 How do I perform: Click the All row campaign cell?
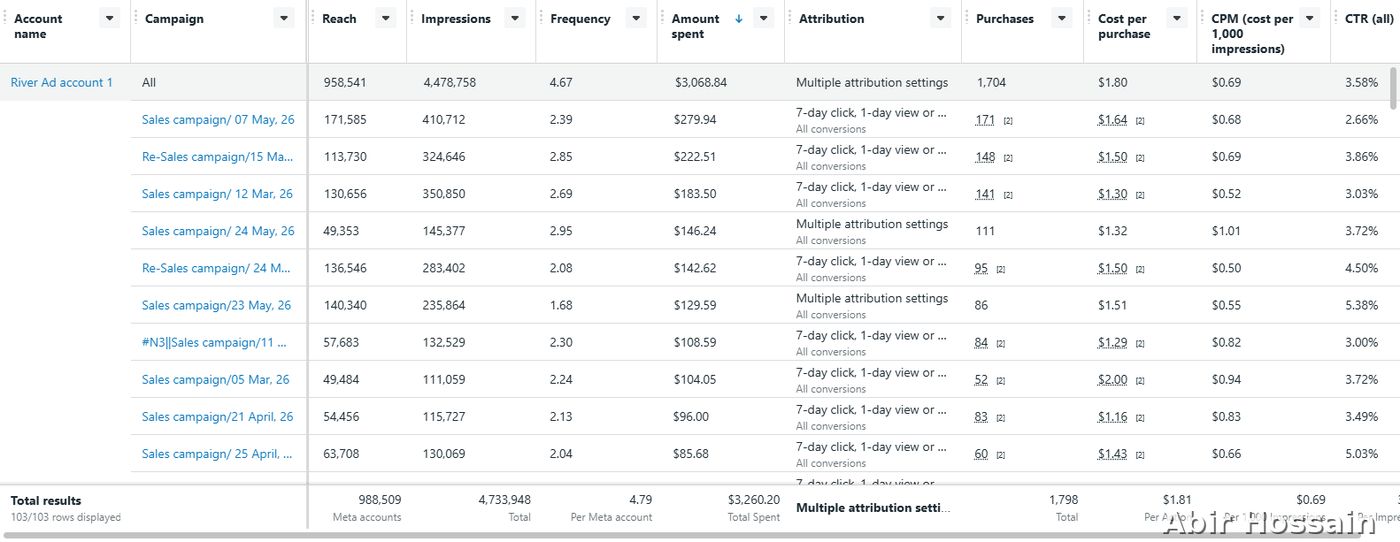(x=149, y=83)
